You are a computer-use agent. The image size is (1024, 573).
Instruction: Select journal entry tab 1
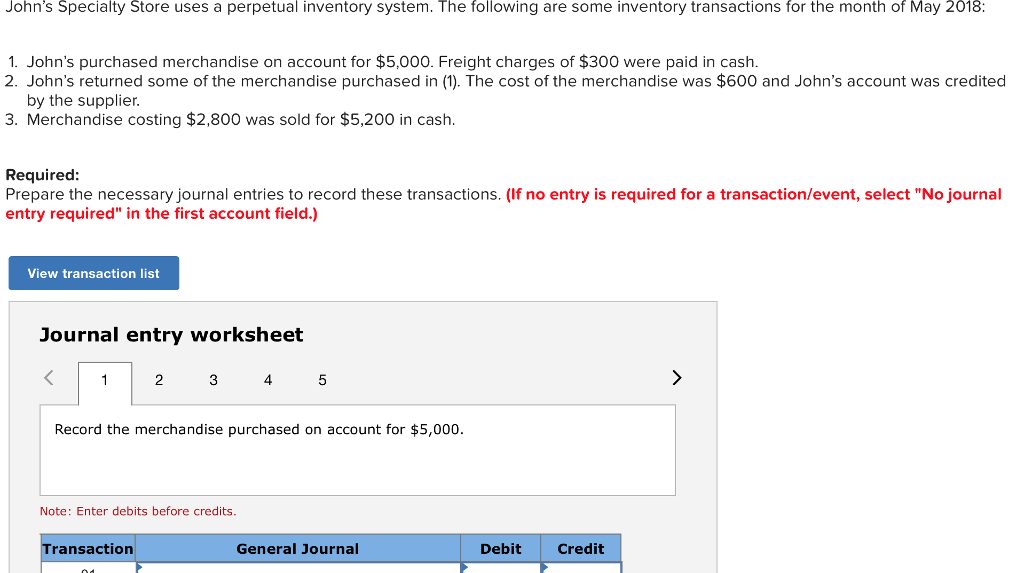pos(104,380)
